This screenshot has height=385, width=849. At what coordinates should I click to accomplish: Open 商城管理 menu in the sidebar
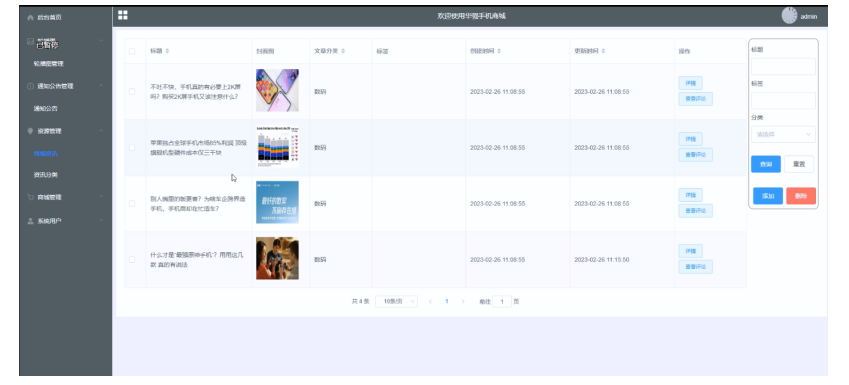(49, 197)
